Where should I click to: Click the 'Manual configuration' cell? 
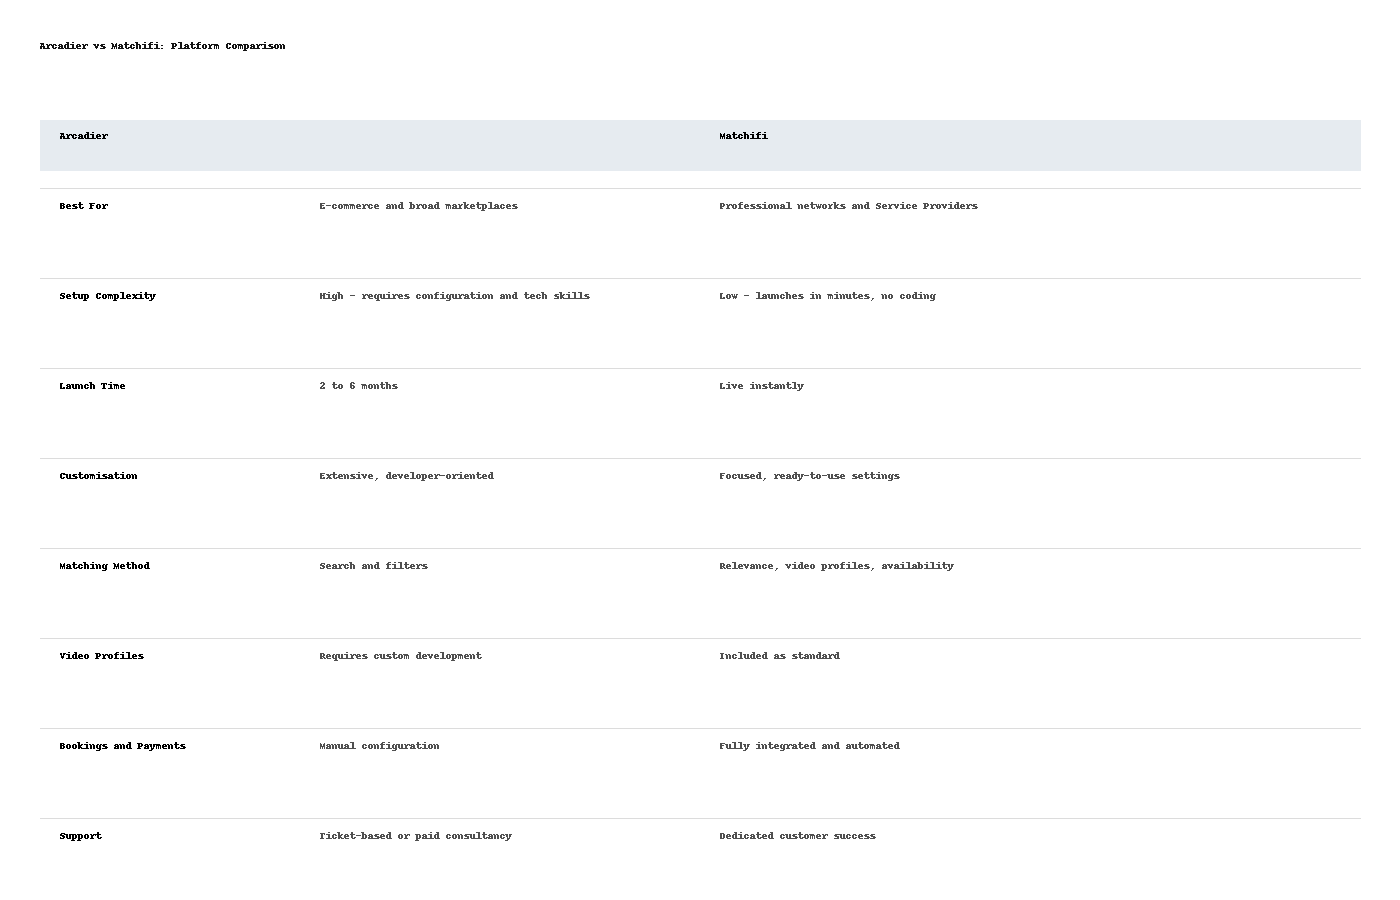tap(380, 746)
